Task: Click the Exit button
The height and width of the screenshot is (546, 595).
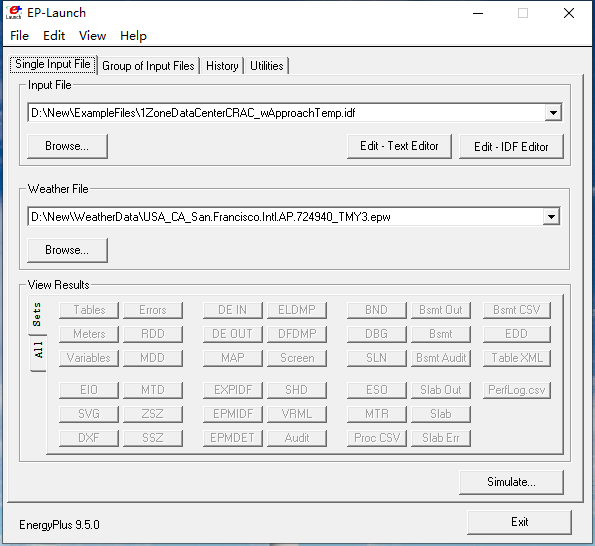Action: click(x=519, y=522)
